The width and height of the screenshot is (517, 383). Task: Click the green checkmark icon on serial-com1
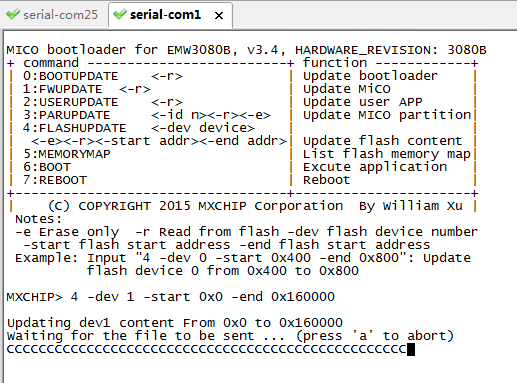point(120,14)
